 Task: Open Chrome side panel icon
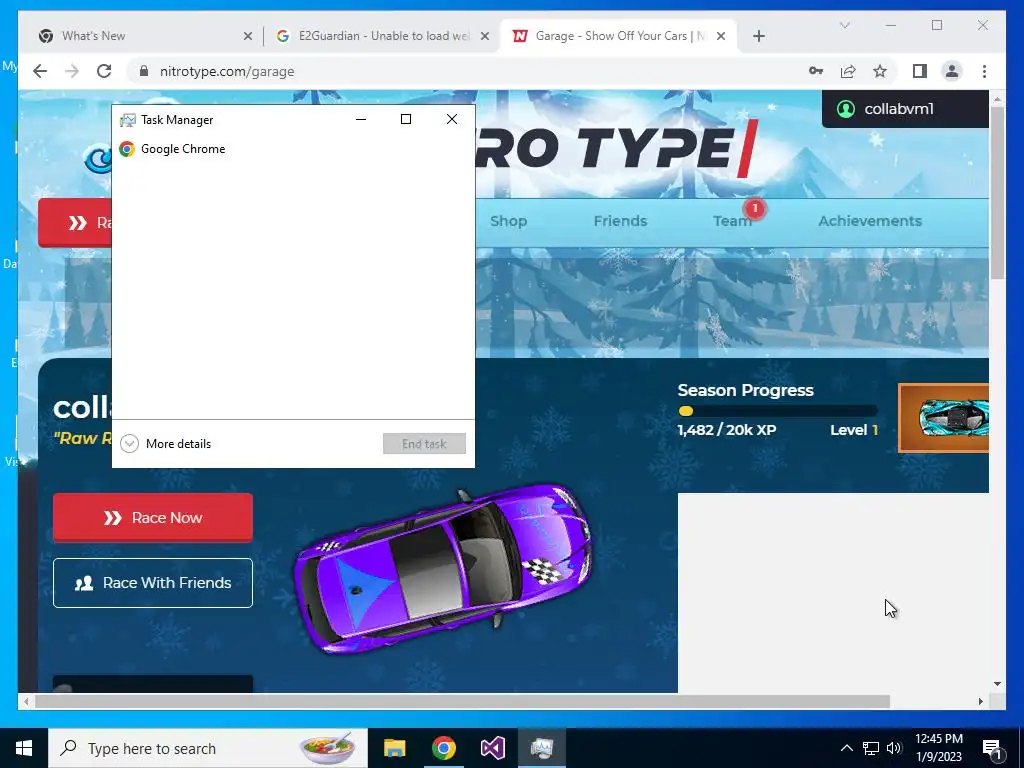(x=920, y=71)
